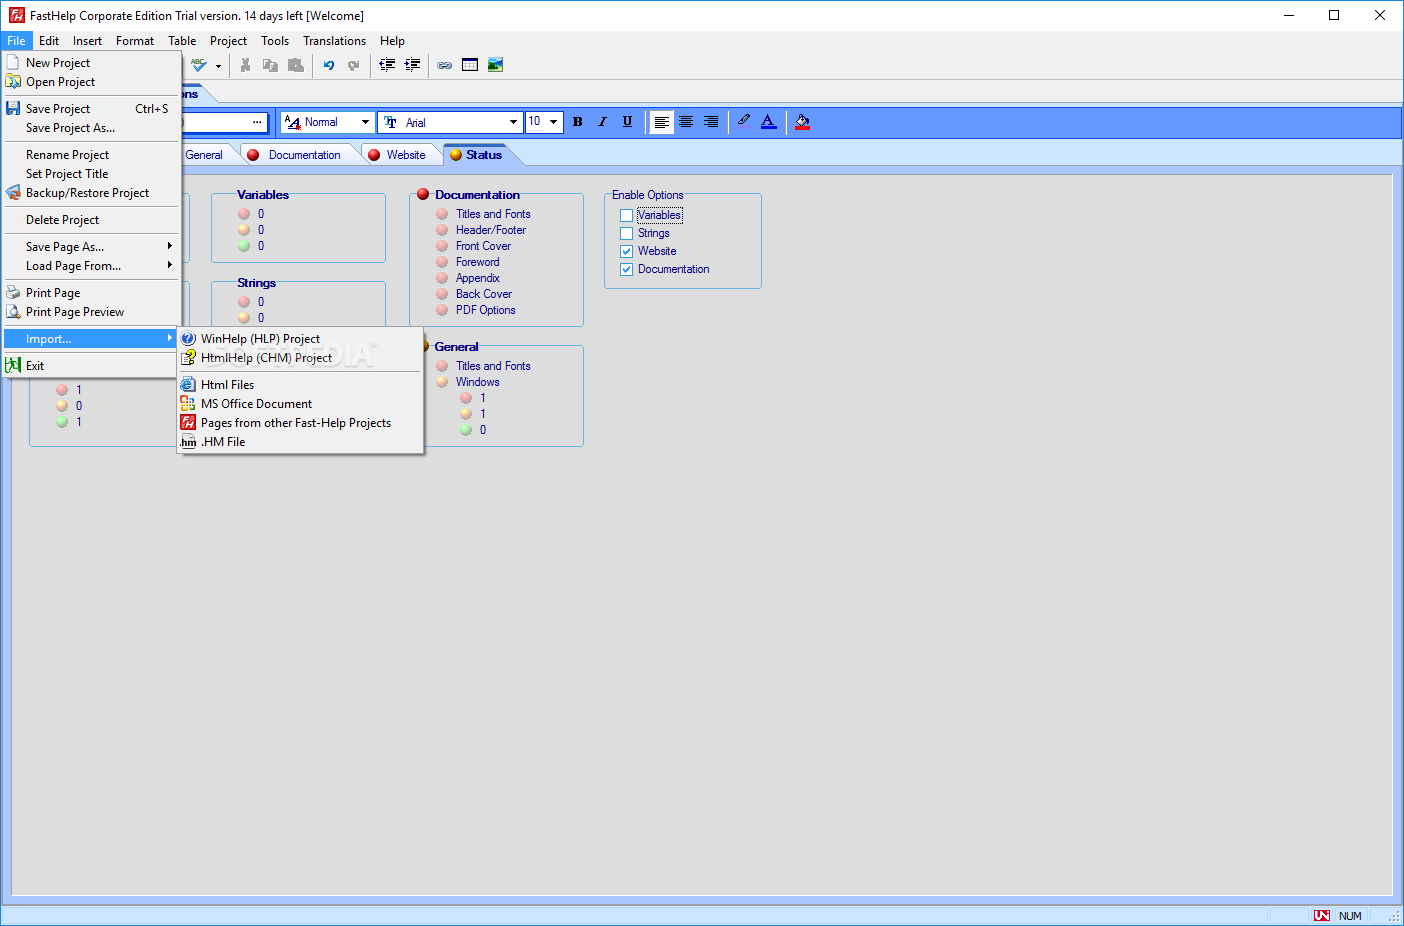1404x926 pixels.
Task: Open the Insert menu
Action: [x=87, y=41]
